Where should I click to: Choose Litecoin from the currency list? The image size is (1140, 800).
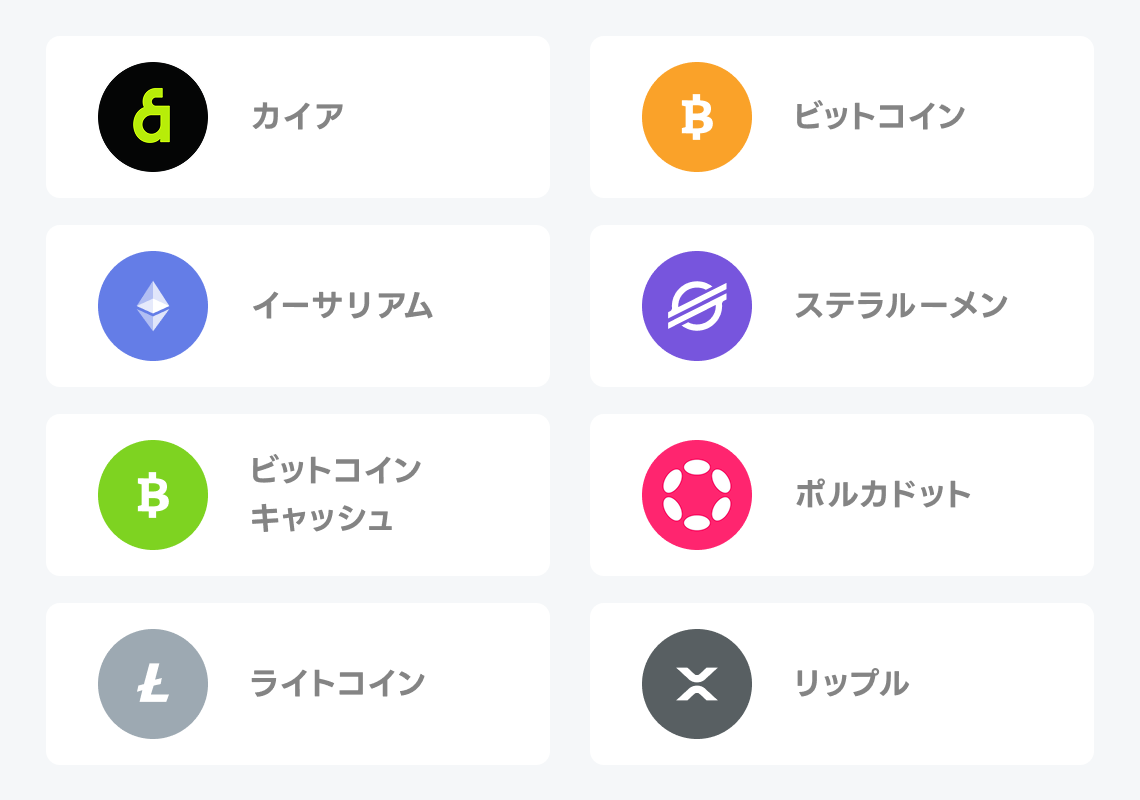point(297,684)
